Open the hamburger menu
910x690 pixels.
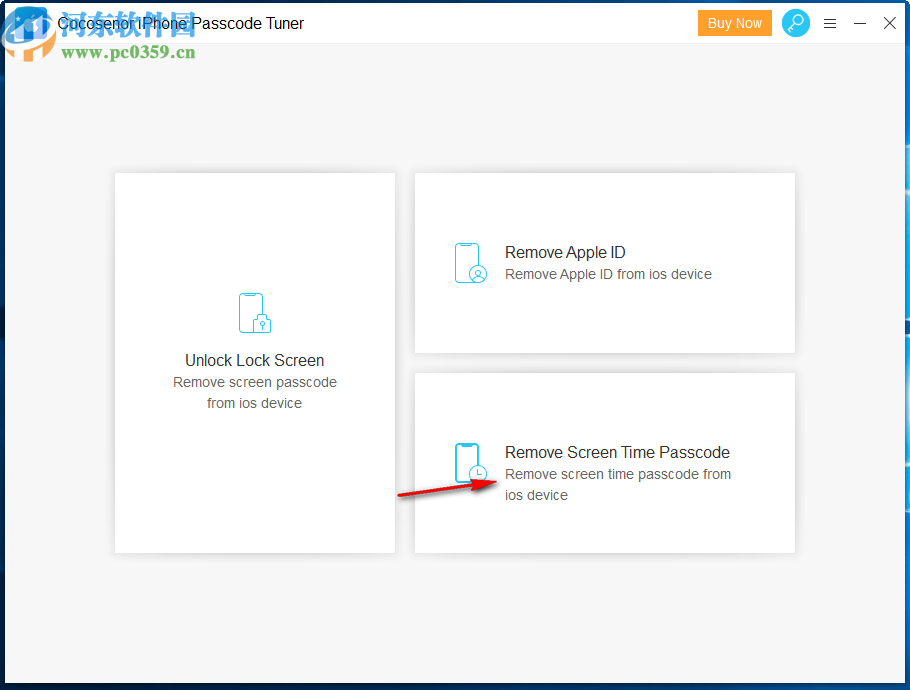830,23
